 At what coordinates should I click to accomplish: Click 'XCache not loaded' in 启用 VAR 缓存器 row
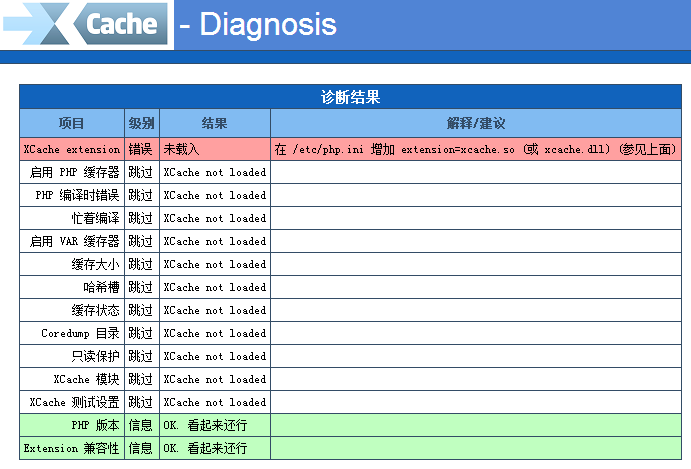tap(215, 241)
